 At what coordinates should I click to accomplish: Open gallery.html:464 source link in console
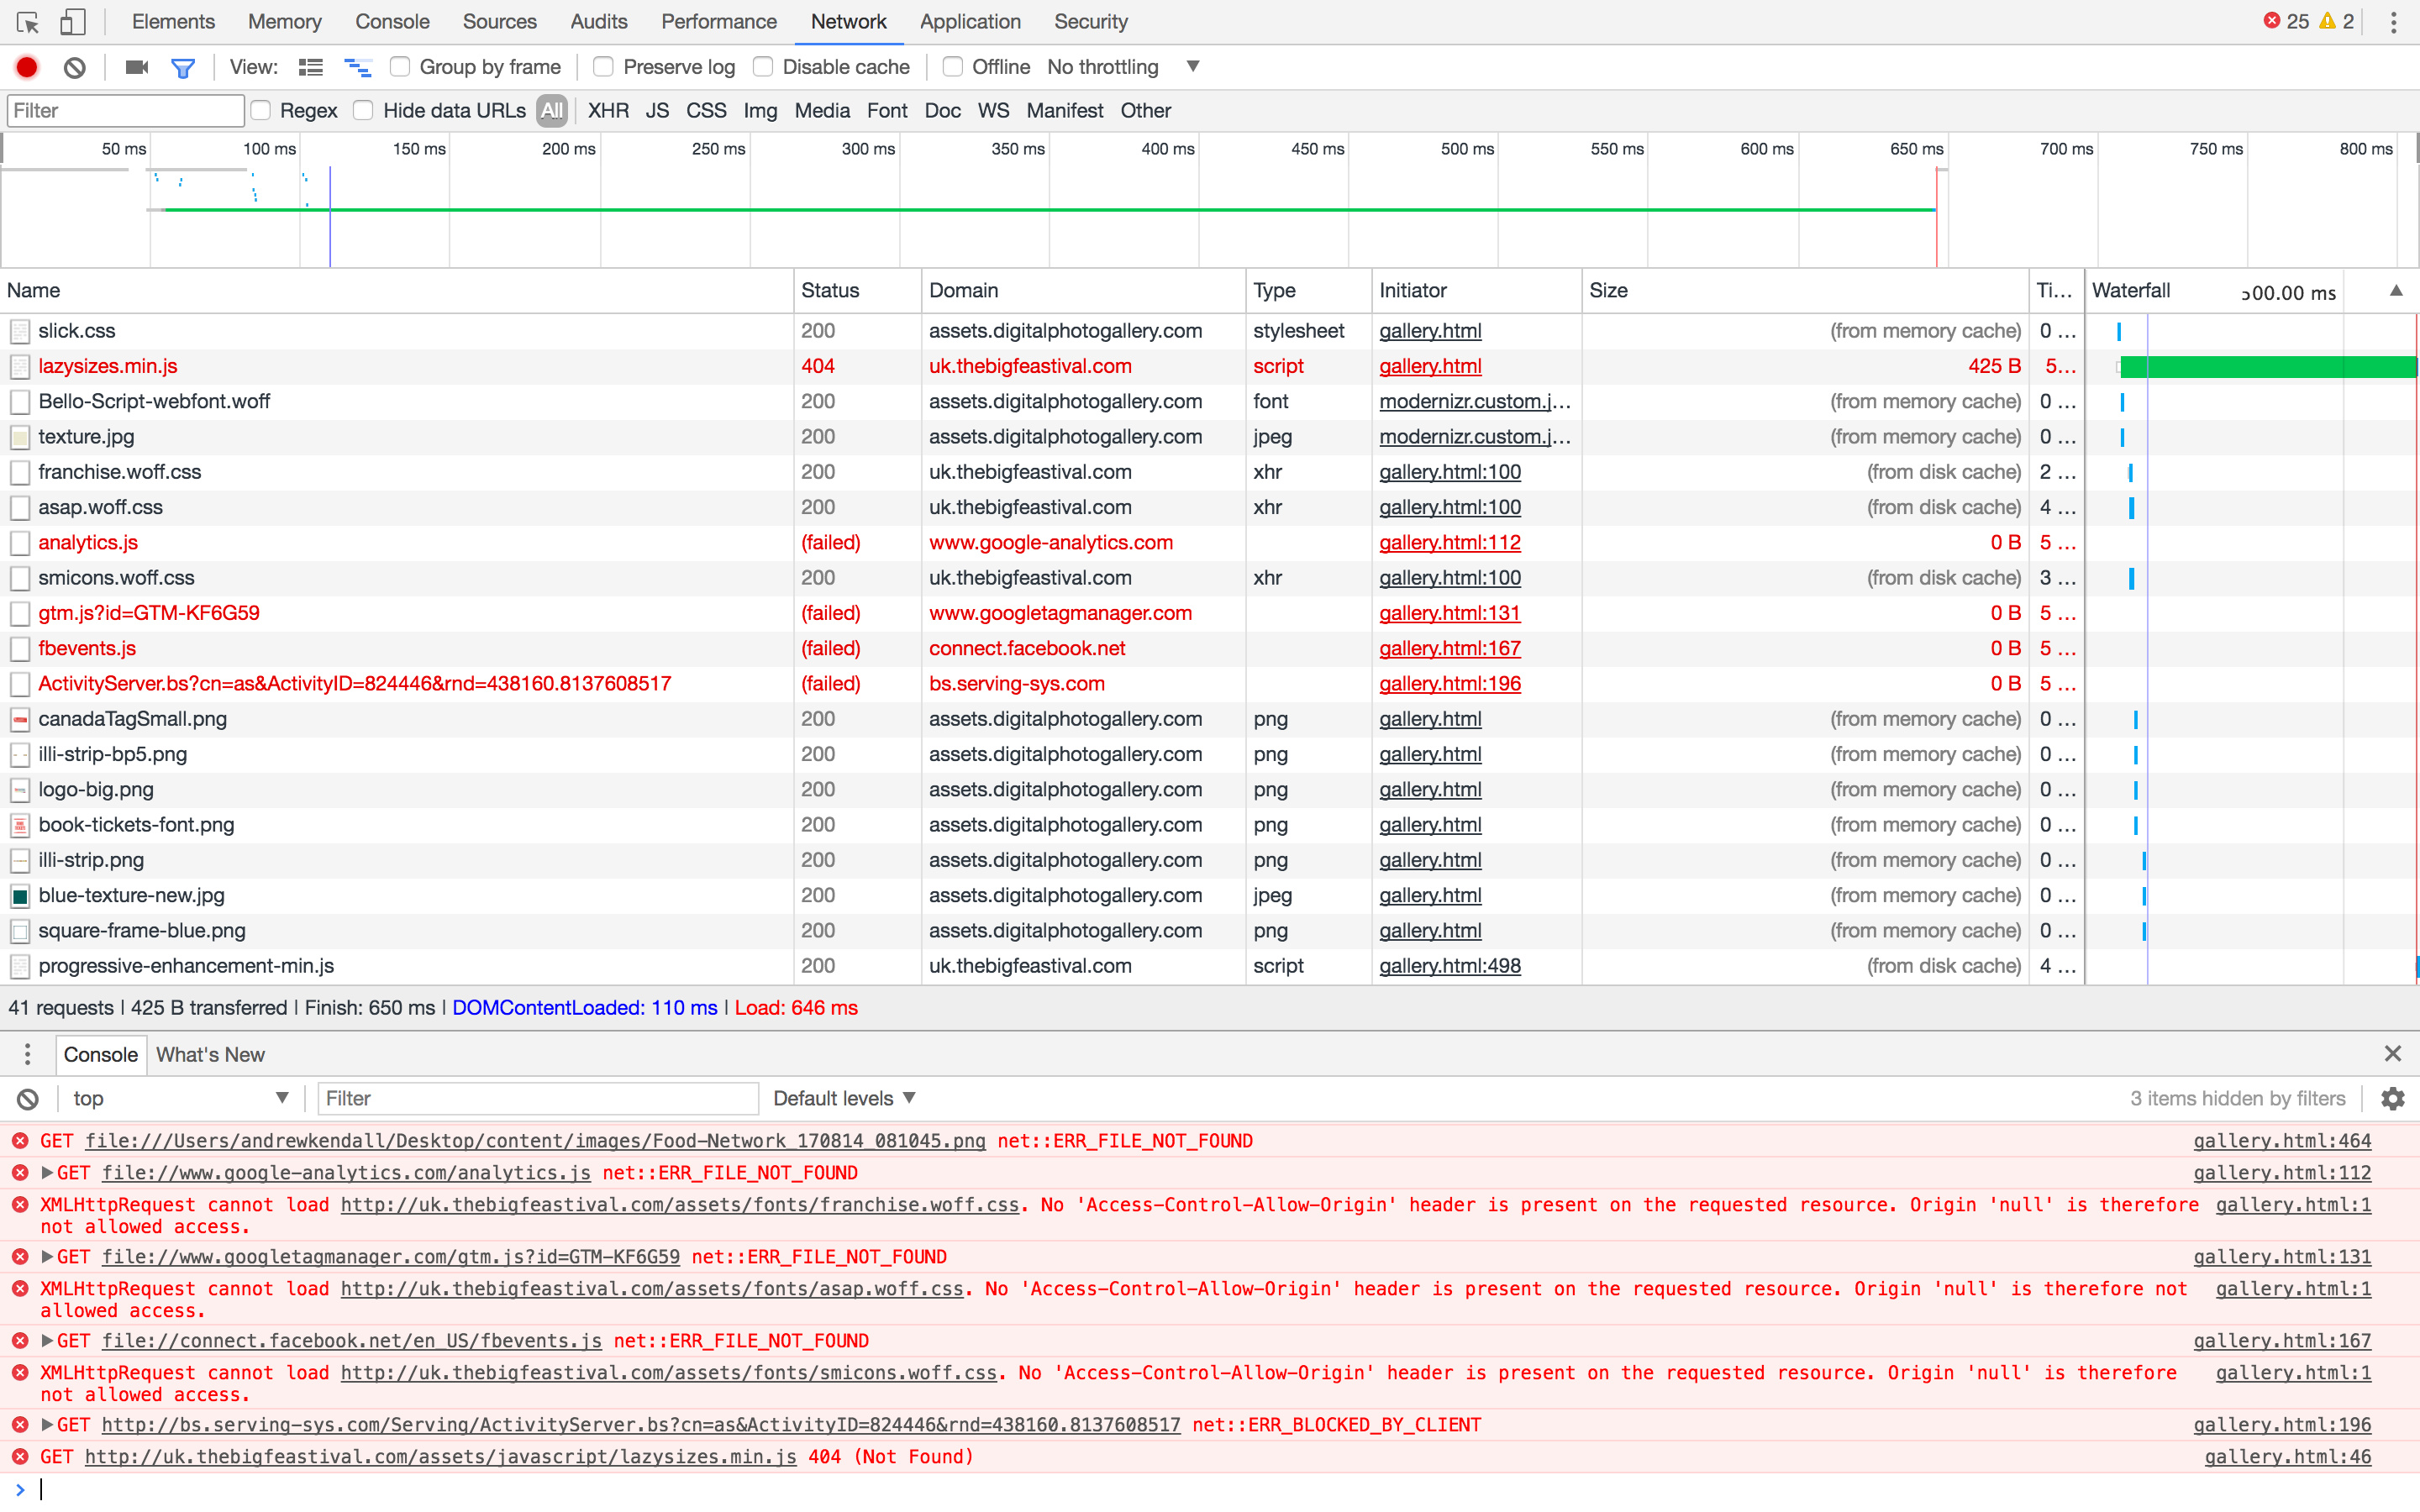click(2282, 1140)
